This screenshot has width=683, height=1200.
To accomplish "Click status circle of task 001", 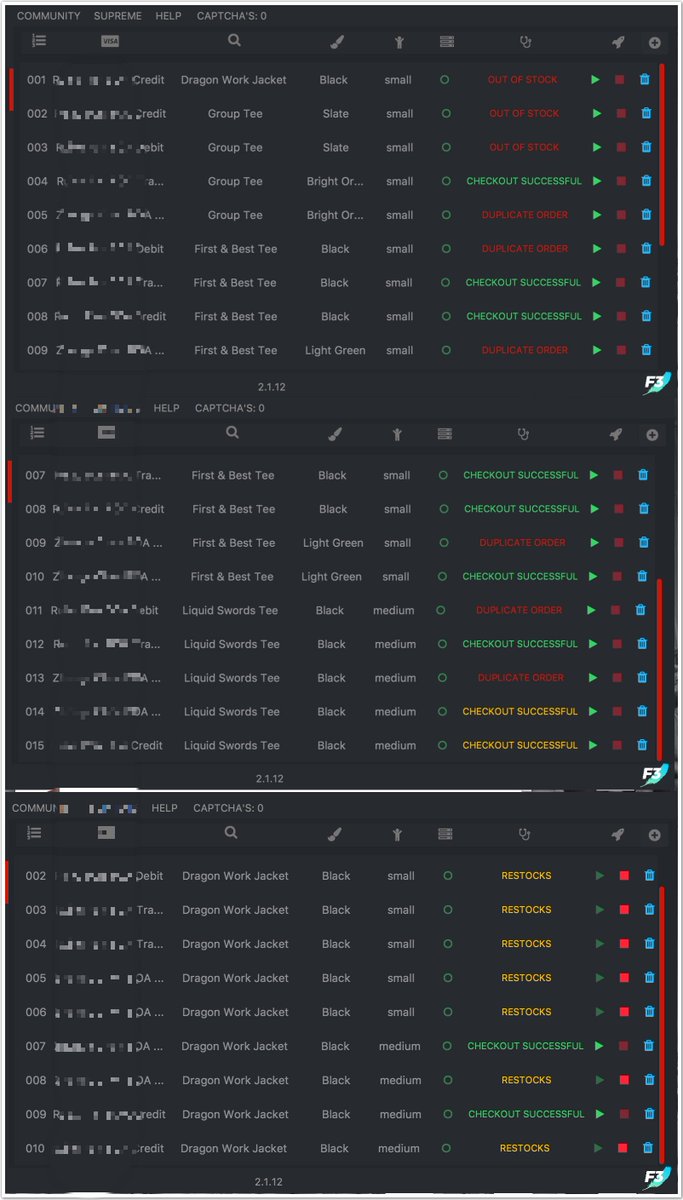I will (x=445, y=79).
